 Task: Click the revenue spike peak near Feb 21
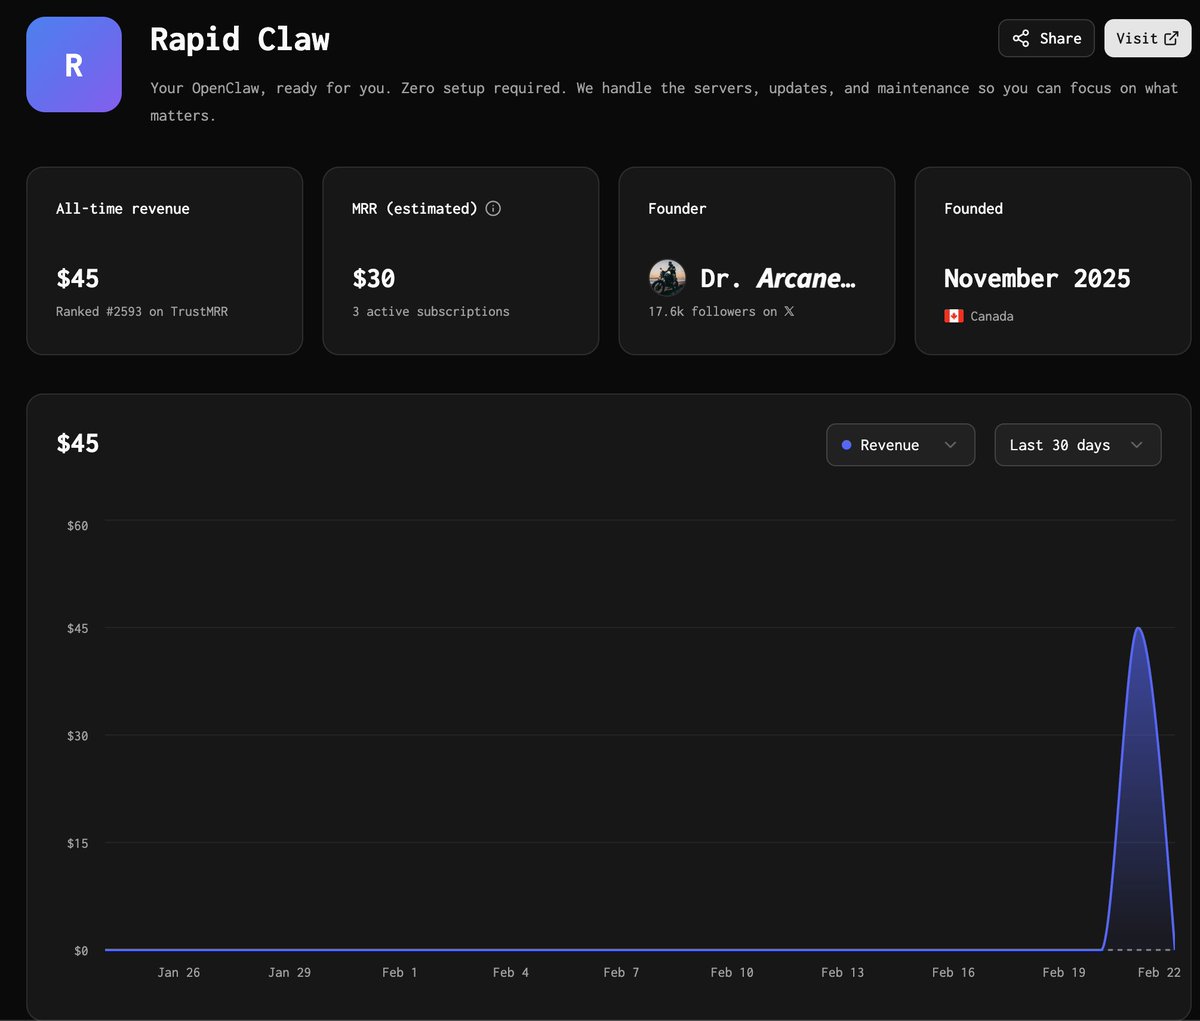pyautogui.click(x=1138, y=629)
